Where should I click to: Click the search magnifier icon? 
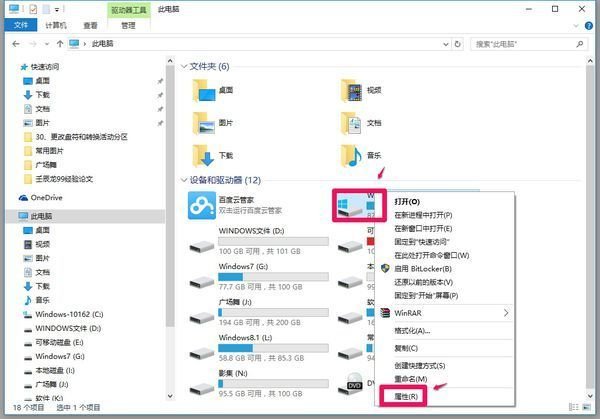[x=580, y=44]
